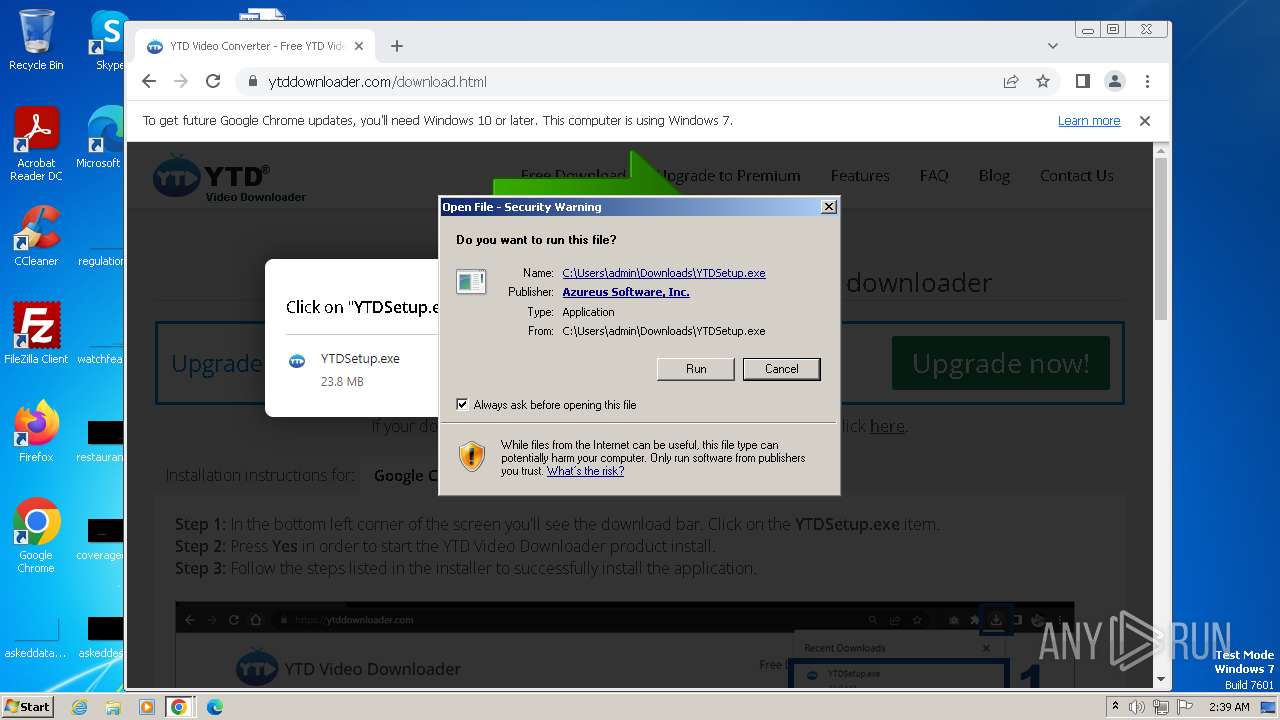Toggle the Chrome side panel icon
The image size is (1280, 720).
coord(1083,82)
